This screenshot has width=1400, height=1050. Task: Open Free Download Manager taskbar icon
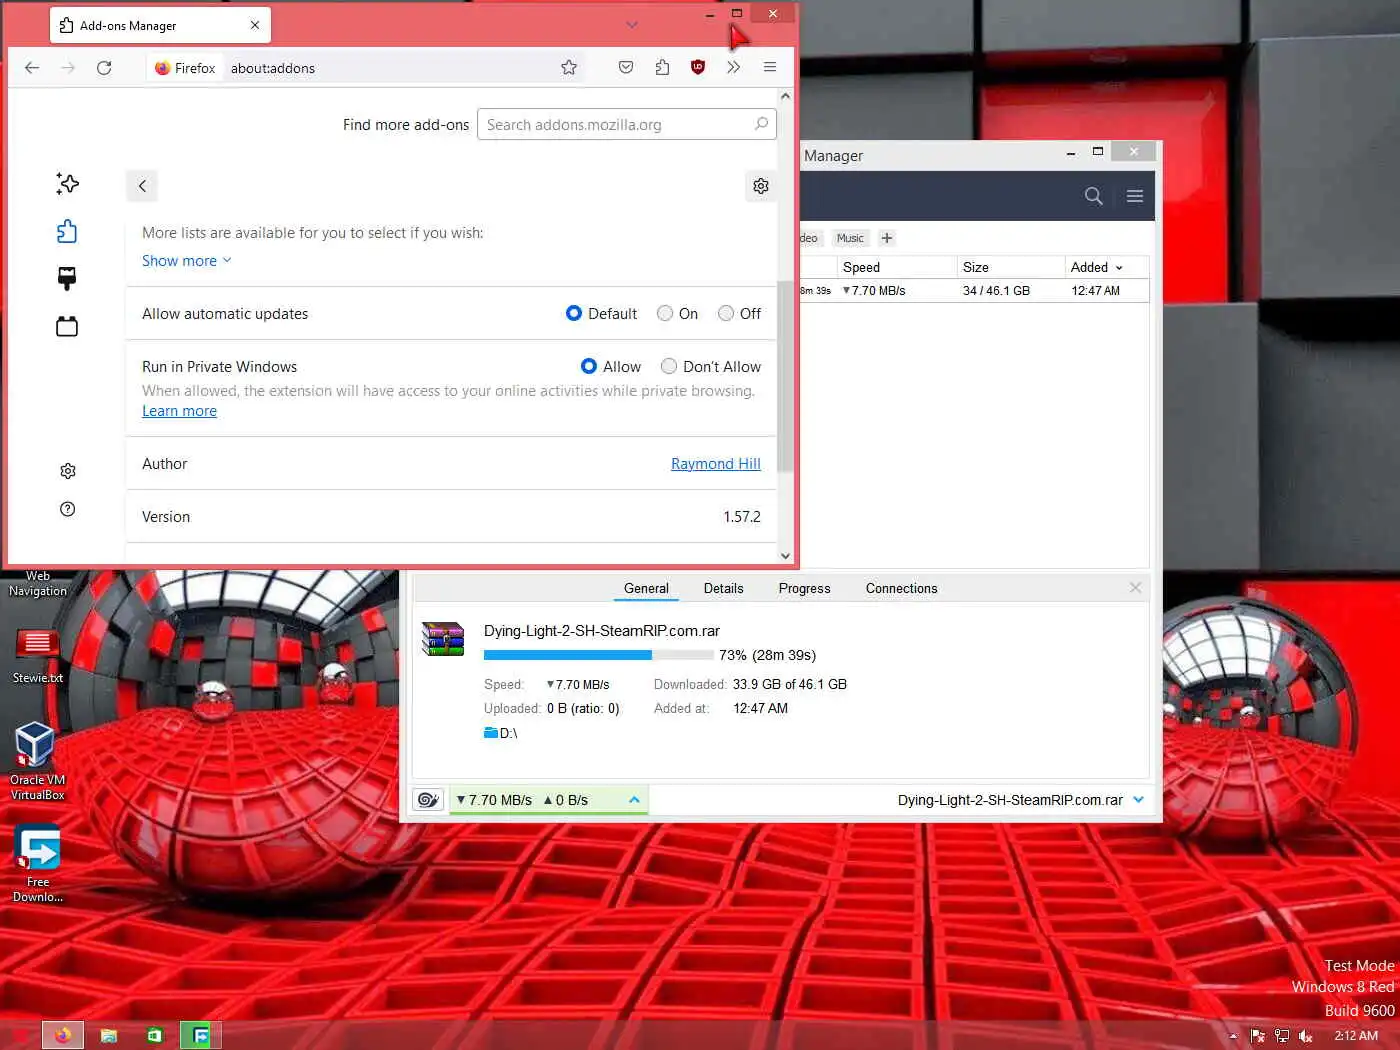[201, 1035]
